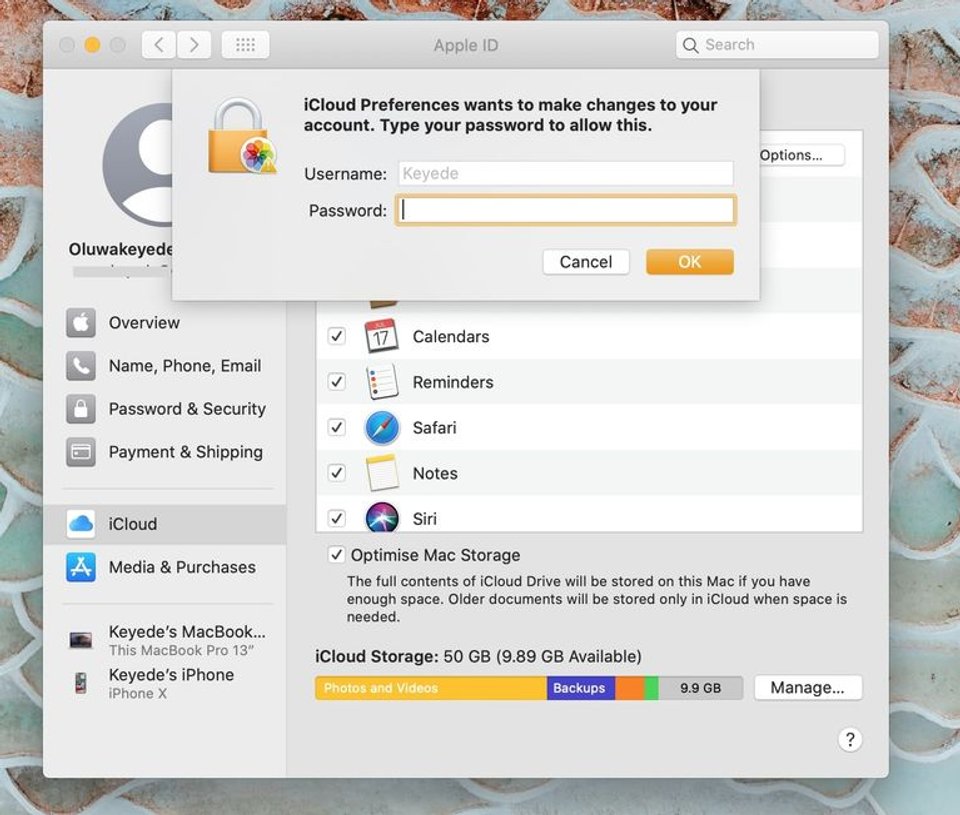Click the Notes app icon

pos(381,473)
